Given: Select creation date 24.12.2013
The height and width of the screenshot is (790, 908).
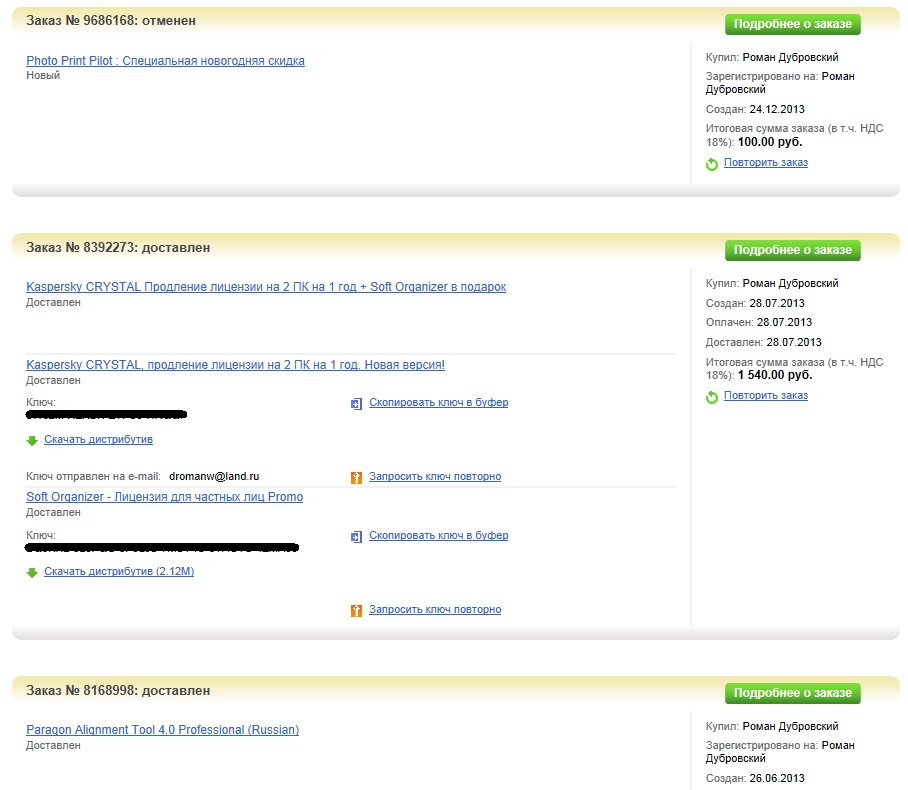Looking at the screenshot, I should point(777,109).
